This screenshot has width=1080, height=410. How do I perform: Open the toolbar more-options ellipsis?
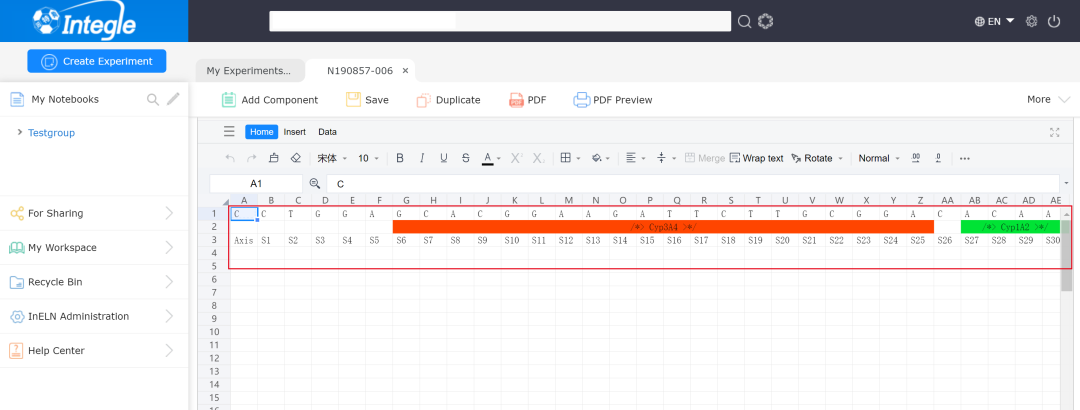965,158
